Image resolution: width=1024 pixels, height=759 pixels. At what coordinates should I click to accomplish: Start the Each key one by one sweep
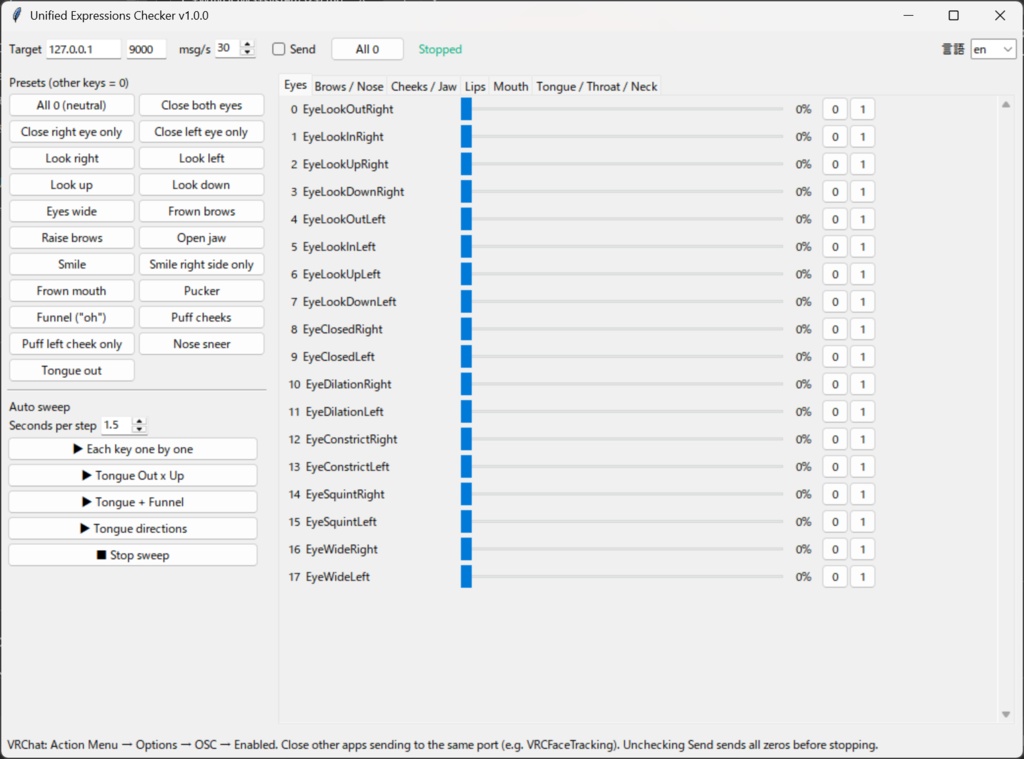[133, 449]
